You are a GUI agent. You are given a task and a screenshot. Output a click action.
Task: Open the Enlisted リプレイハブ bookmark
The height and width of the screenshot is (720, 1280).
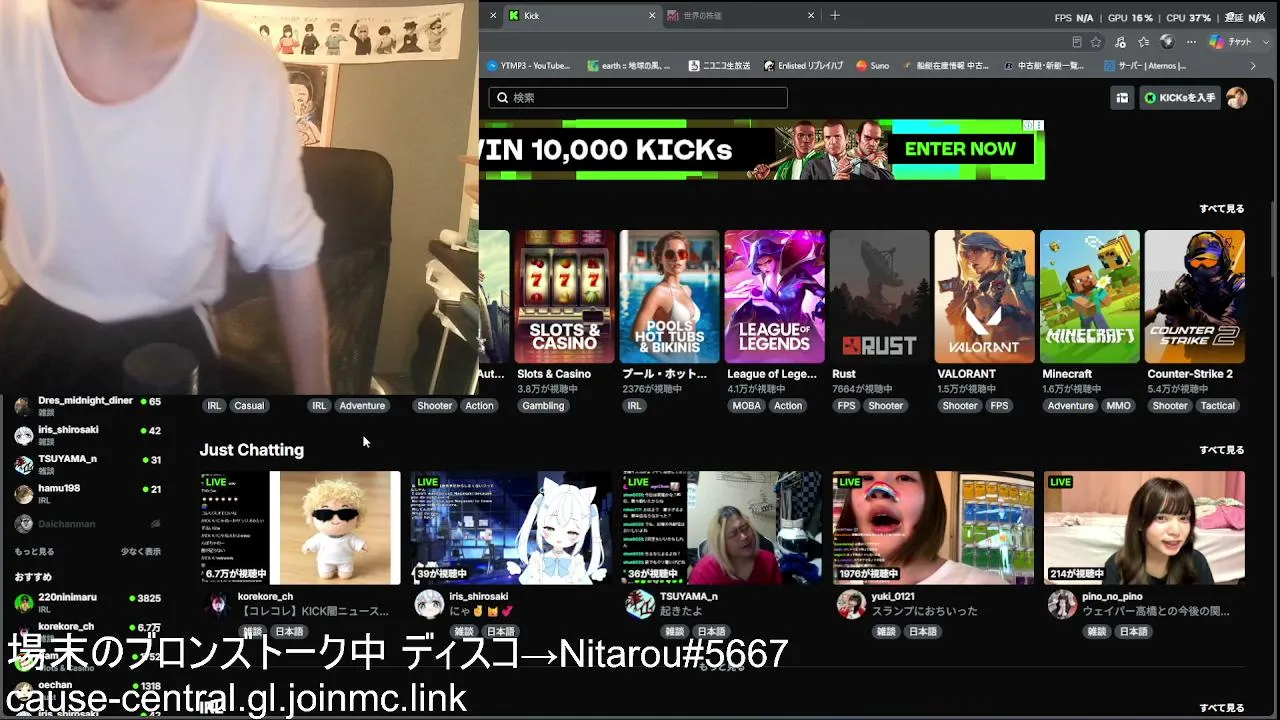click(x=805, y=66)
